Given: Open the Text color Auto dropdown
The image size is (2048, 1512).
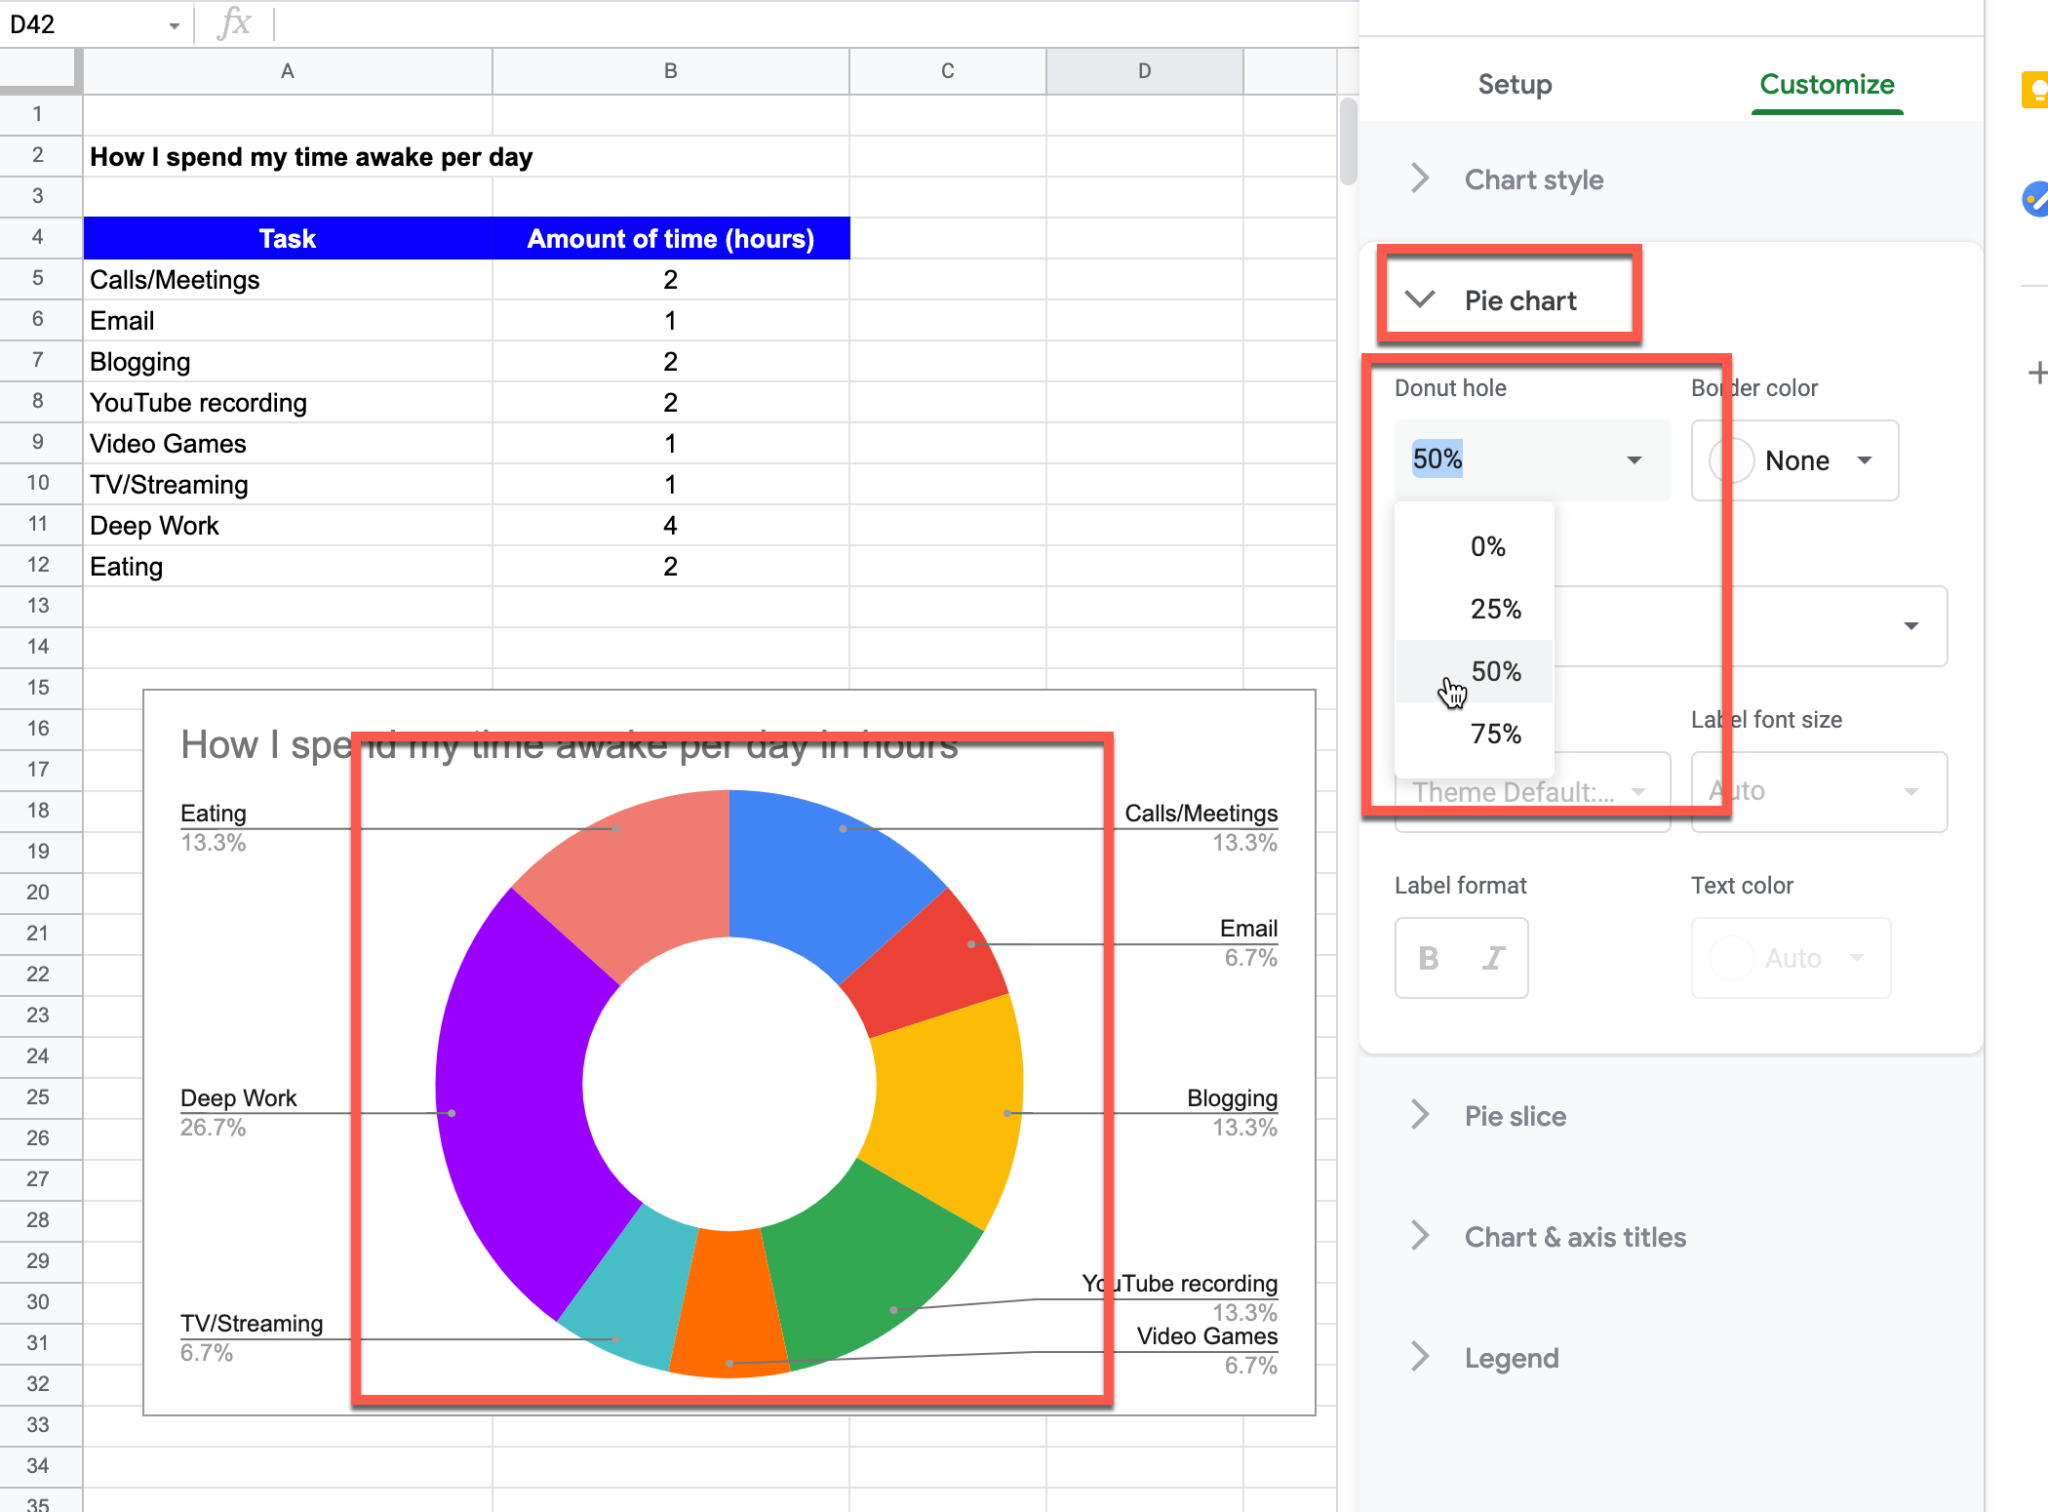Looking at the screenshot, I should coord(1791,958).
